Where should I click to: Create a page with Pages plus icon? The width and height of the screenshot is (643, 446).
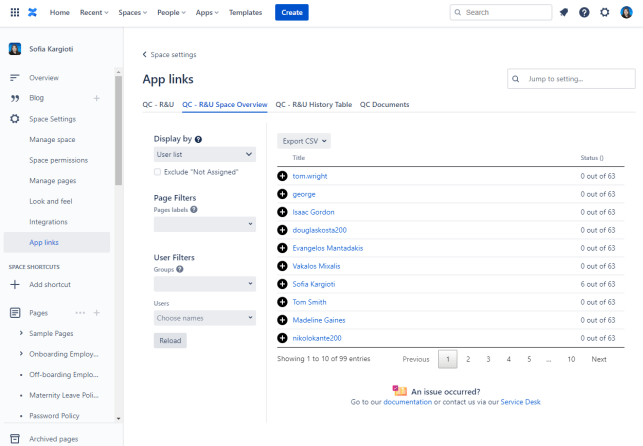click(96, 313)
